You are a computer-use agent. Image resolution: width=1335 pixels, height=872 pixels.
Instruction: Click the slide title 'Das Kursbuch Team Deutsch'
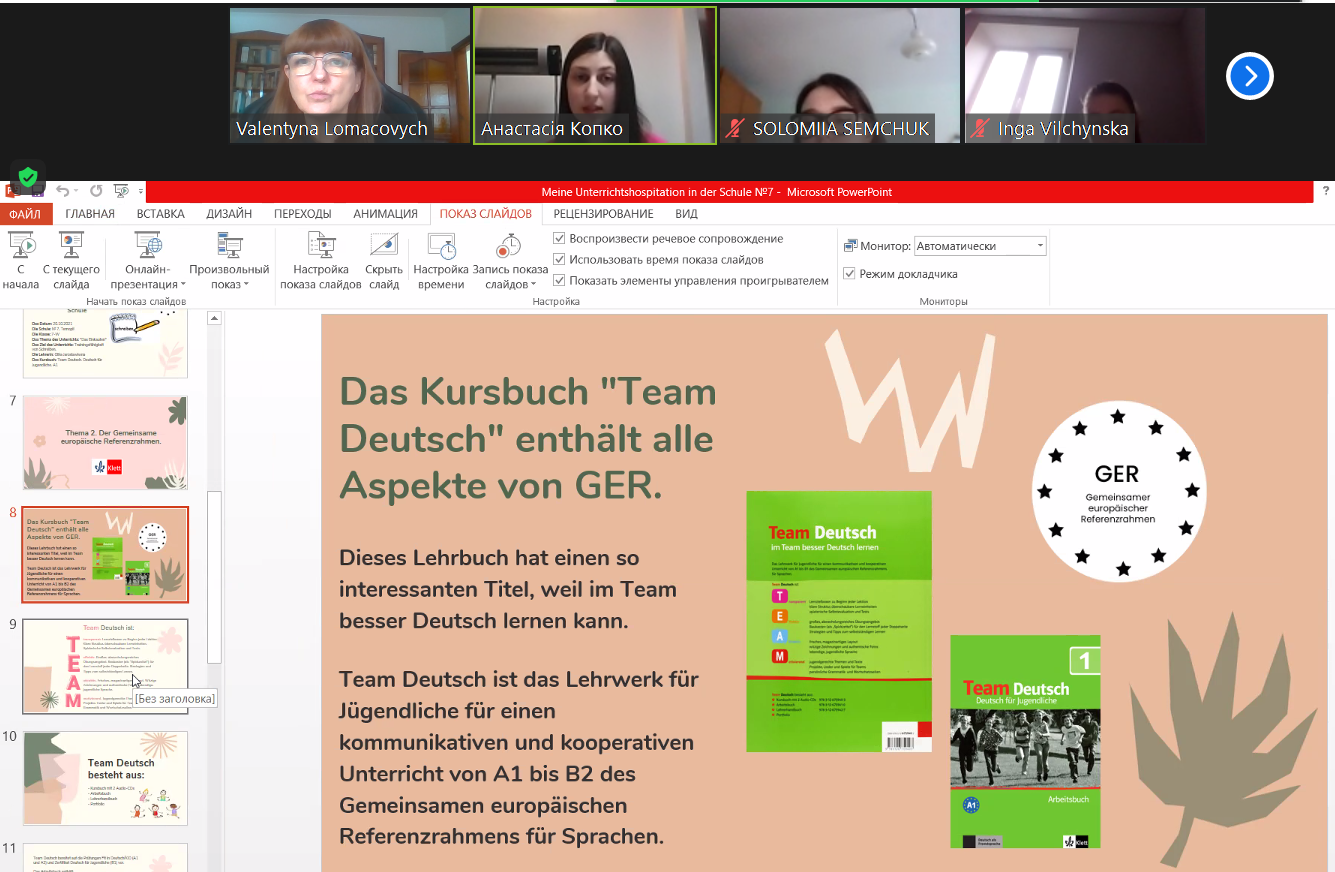tap(528, 439)
